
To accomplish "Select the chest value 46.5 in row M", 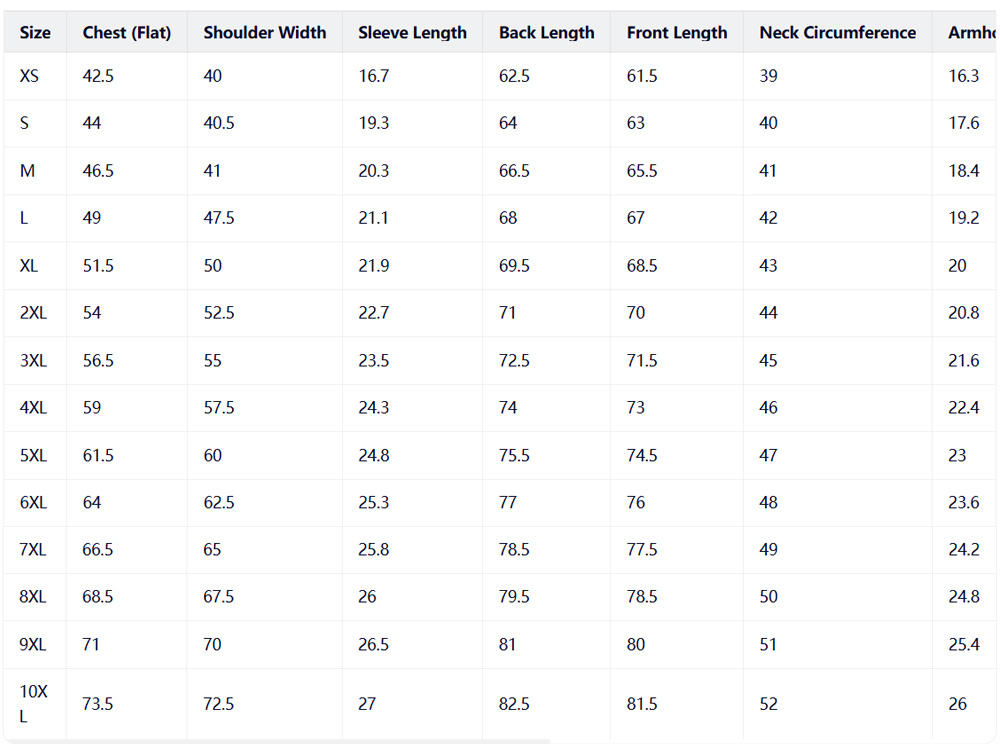I will coord(98,171).
